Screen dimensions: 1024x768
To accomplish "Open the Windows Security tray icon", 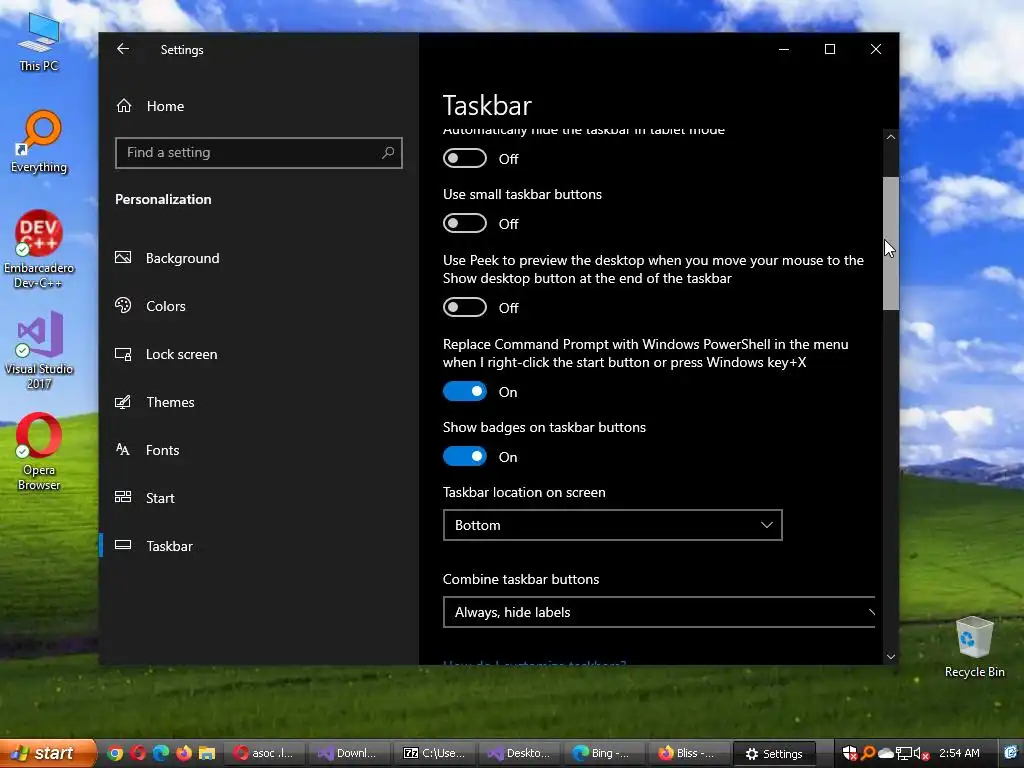I will [x=849, y=754].
